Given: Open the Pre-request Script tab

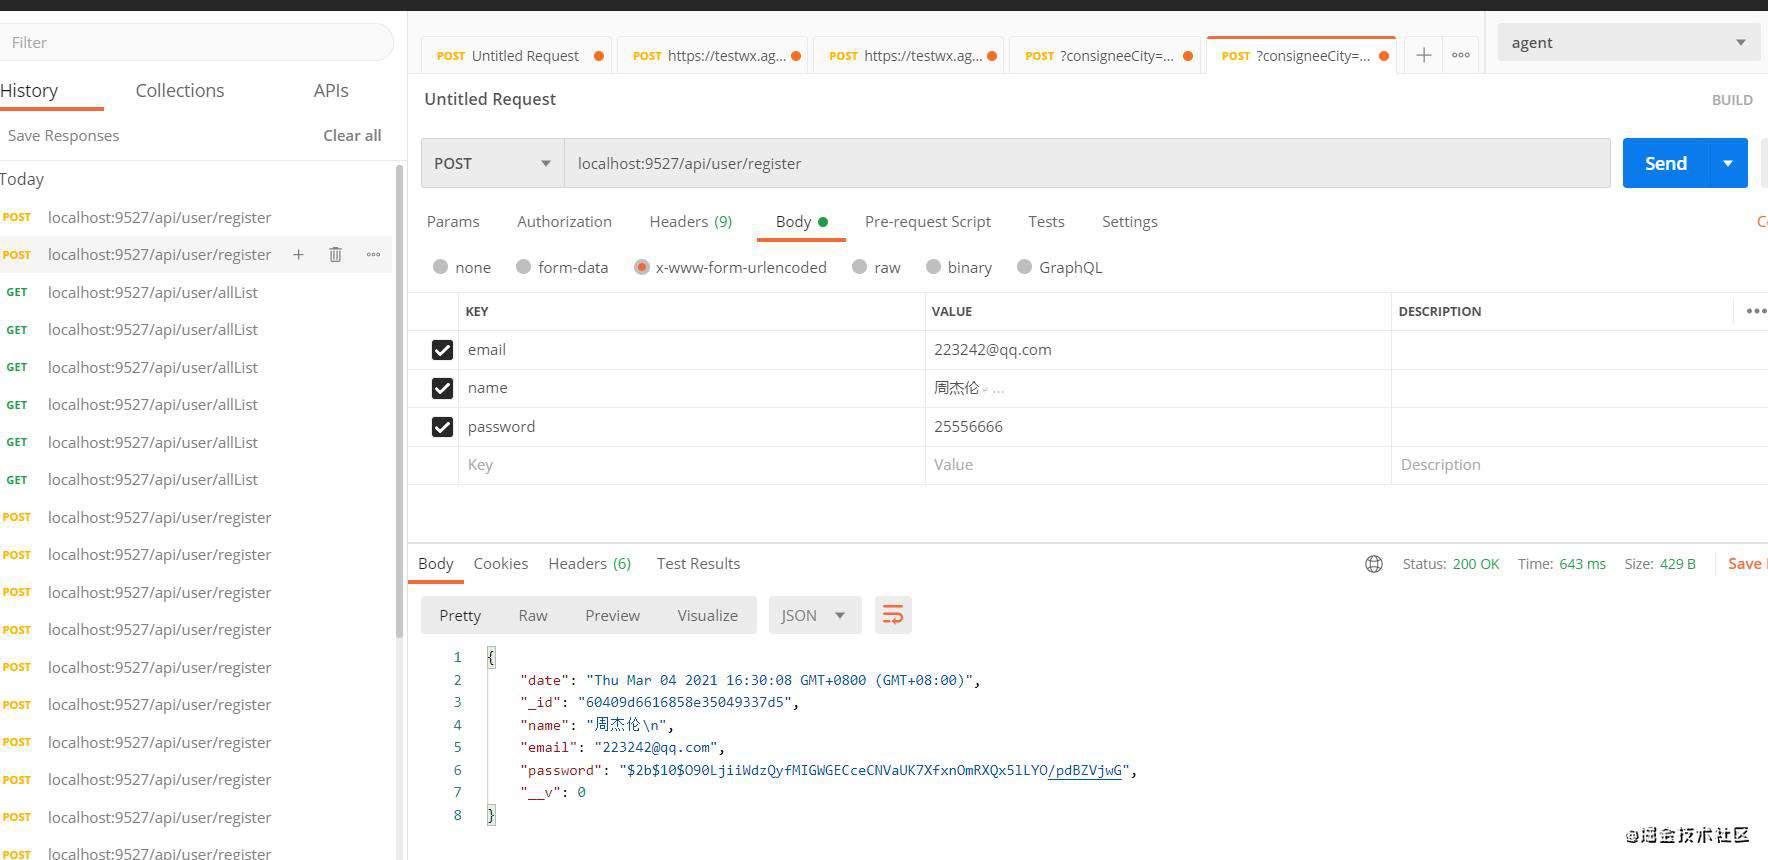Looking at the screenshot, I should click(x=928, y=222).
